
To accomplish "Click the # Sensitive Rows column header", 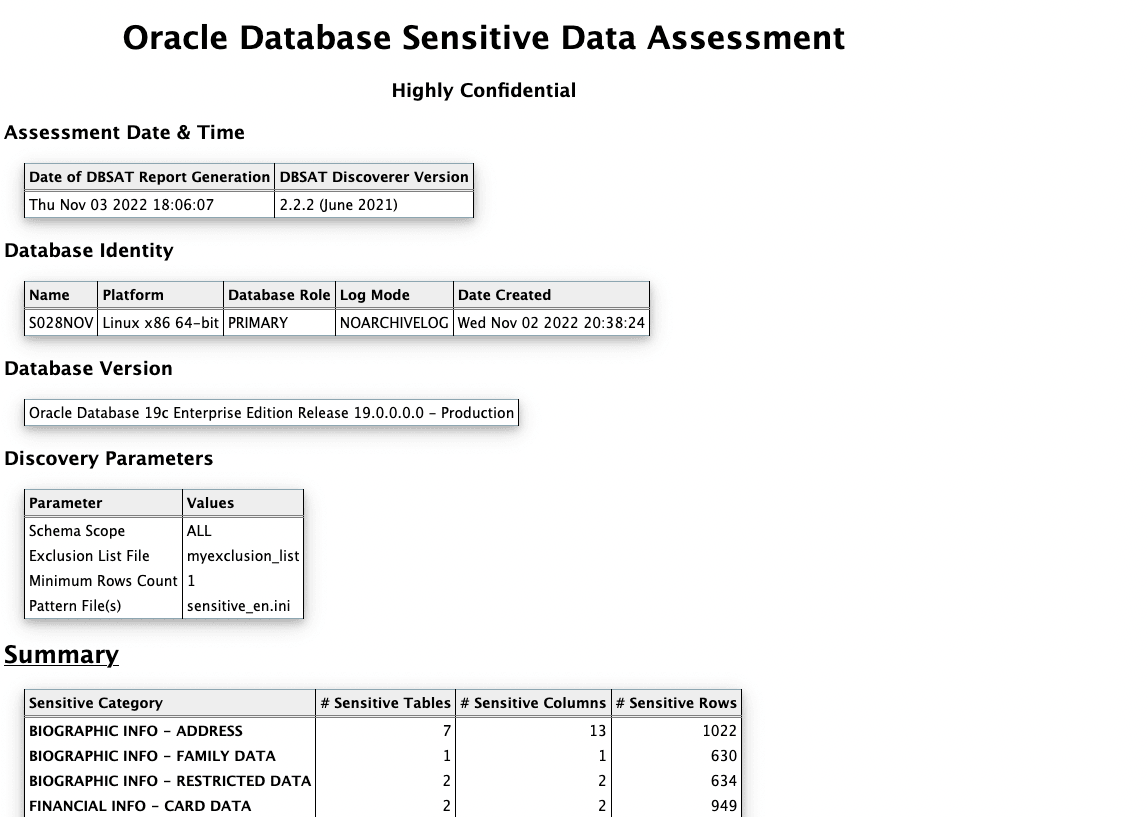I will (x=676, y=703).
